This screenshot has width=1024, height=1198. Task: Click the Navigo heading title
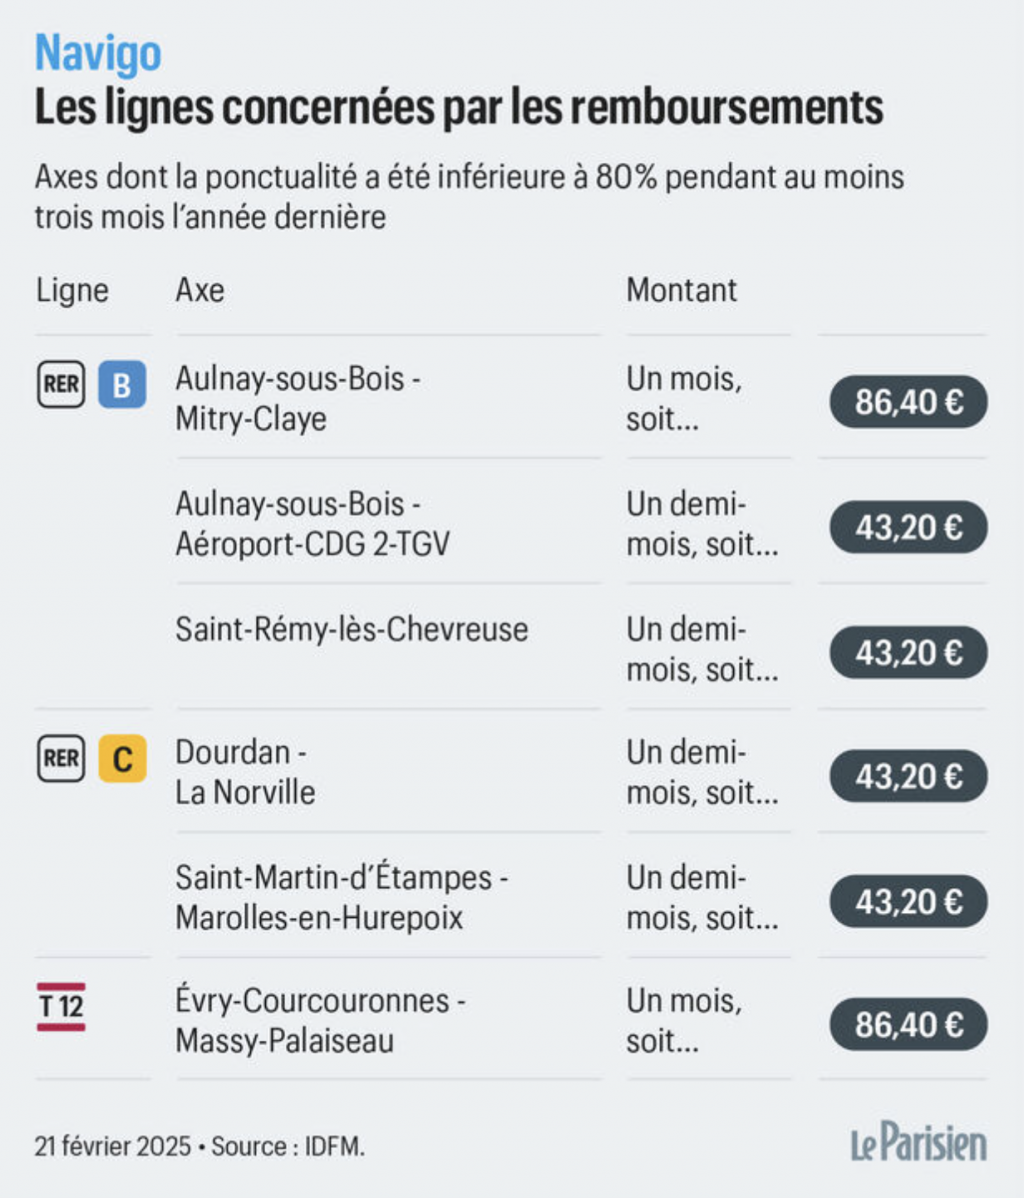click(x=98, y=53)
